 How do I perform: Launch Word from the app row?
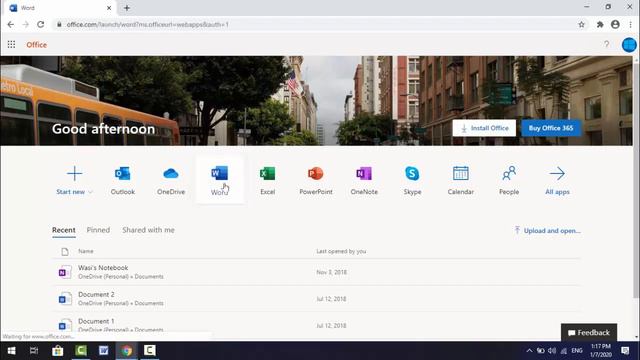(x=220, y=180)
